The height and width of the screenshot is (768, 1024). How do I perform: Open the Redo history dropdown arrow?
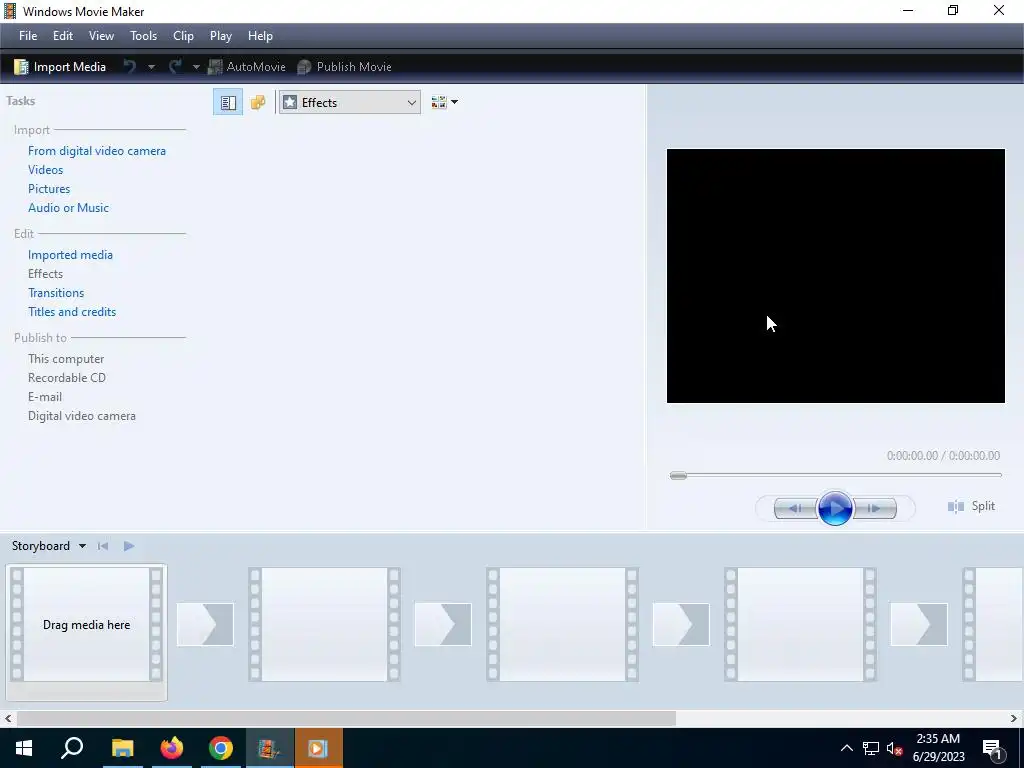click(196, 67)
